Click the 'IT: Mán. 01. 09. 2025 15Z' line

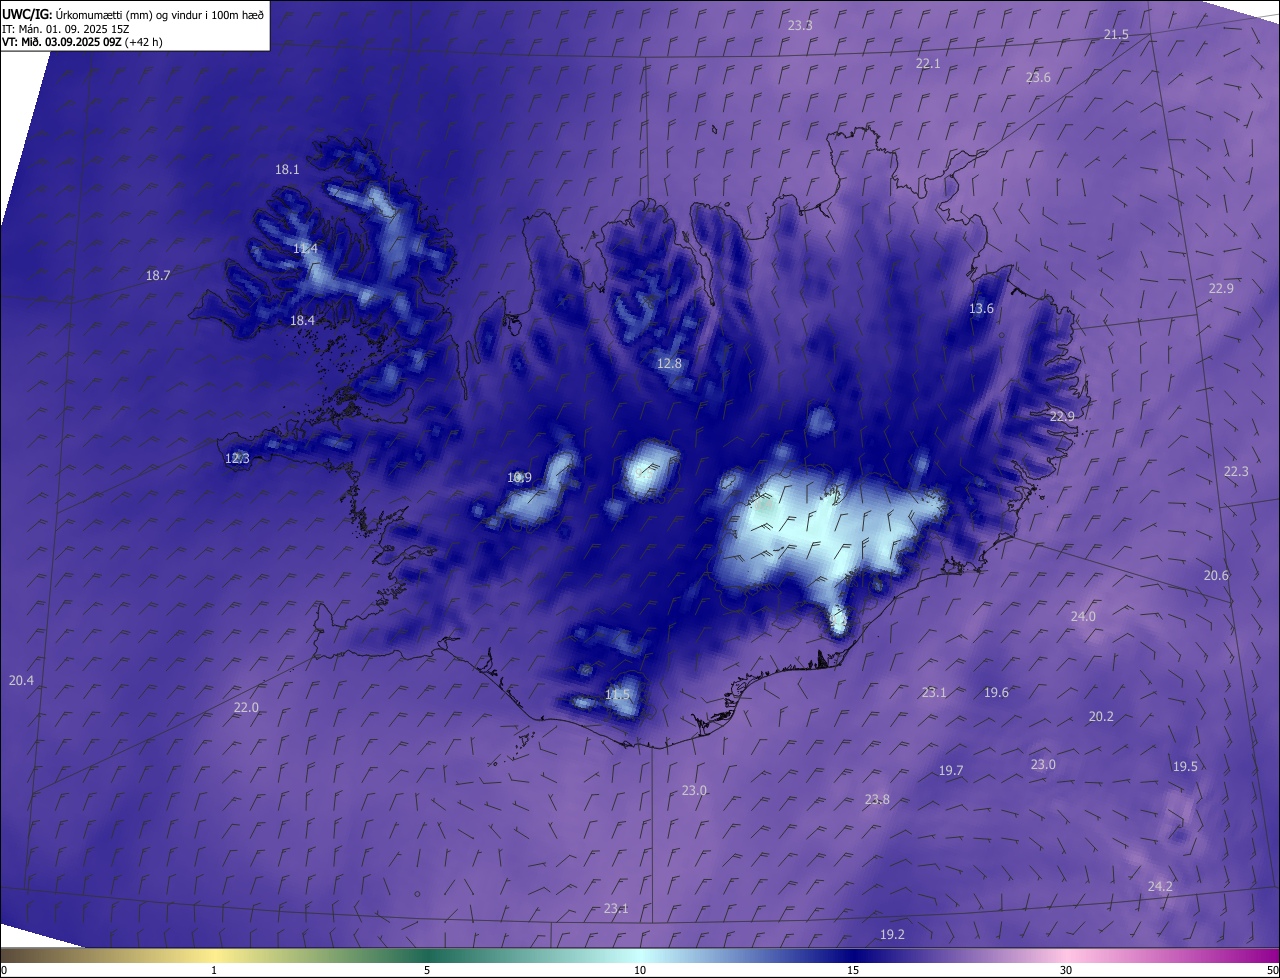click(x=65, y=29)
